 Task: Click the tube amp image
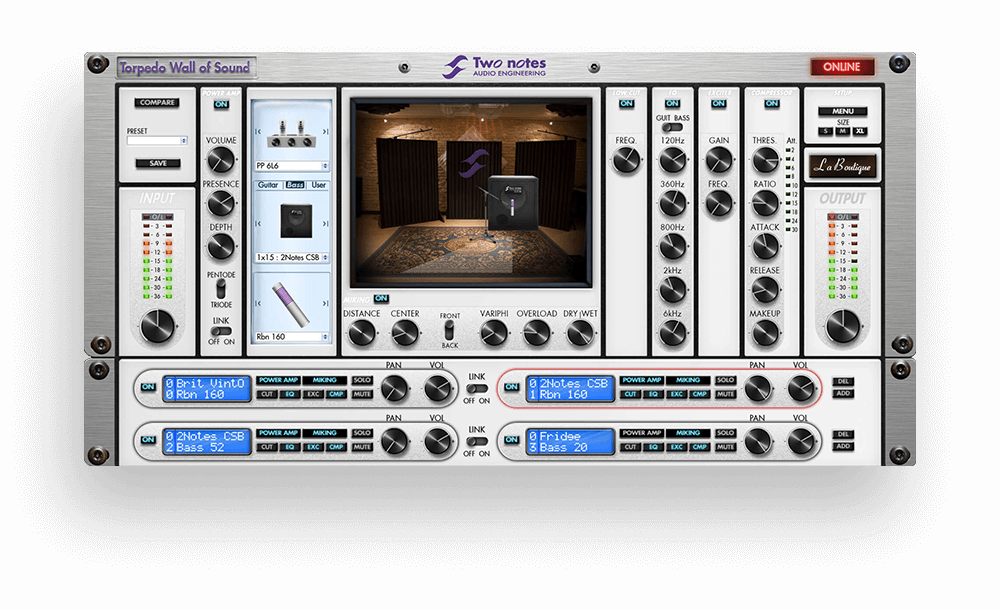(x=291, y=134)
